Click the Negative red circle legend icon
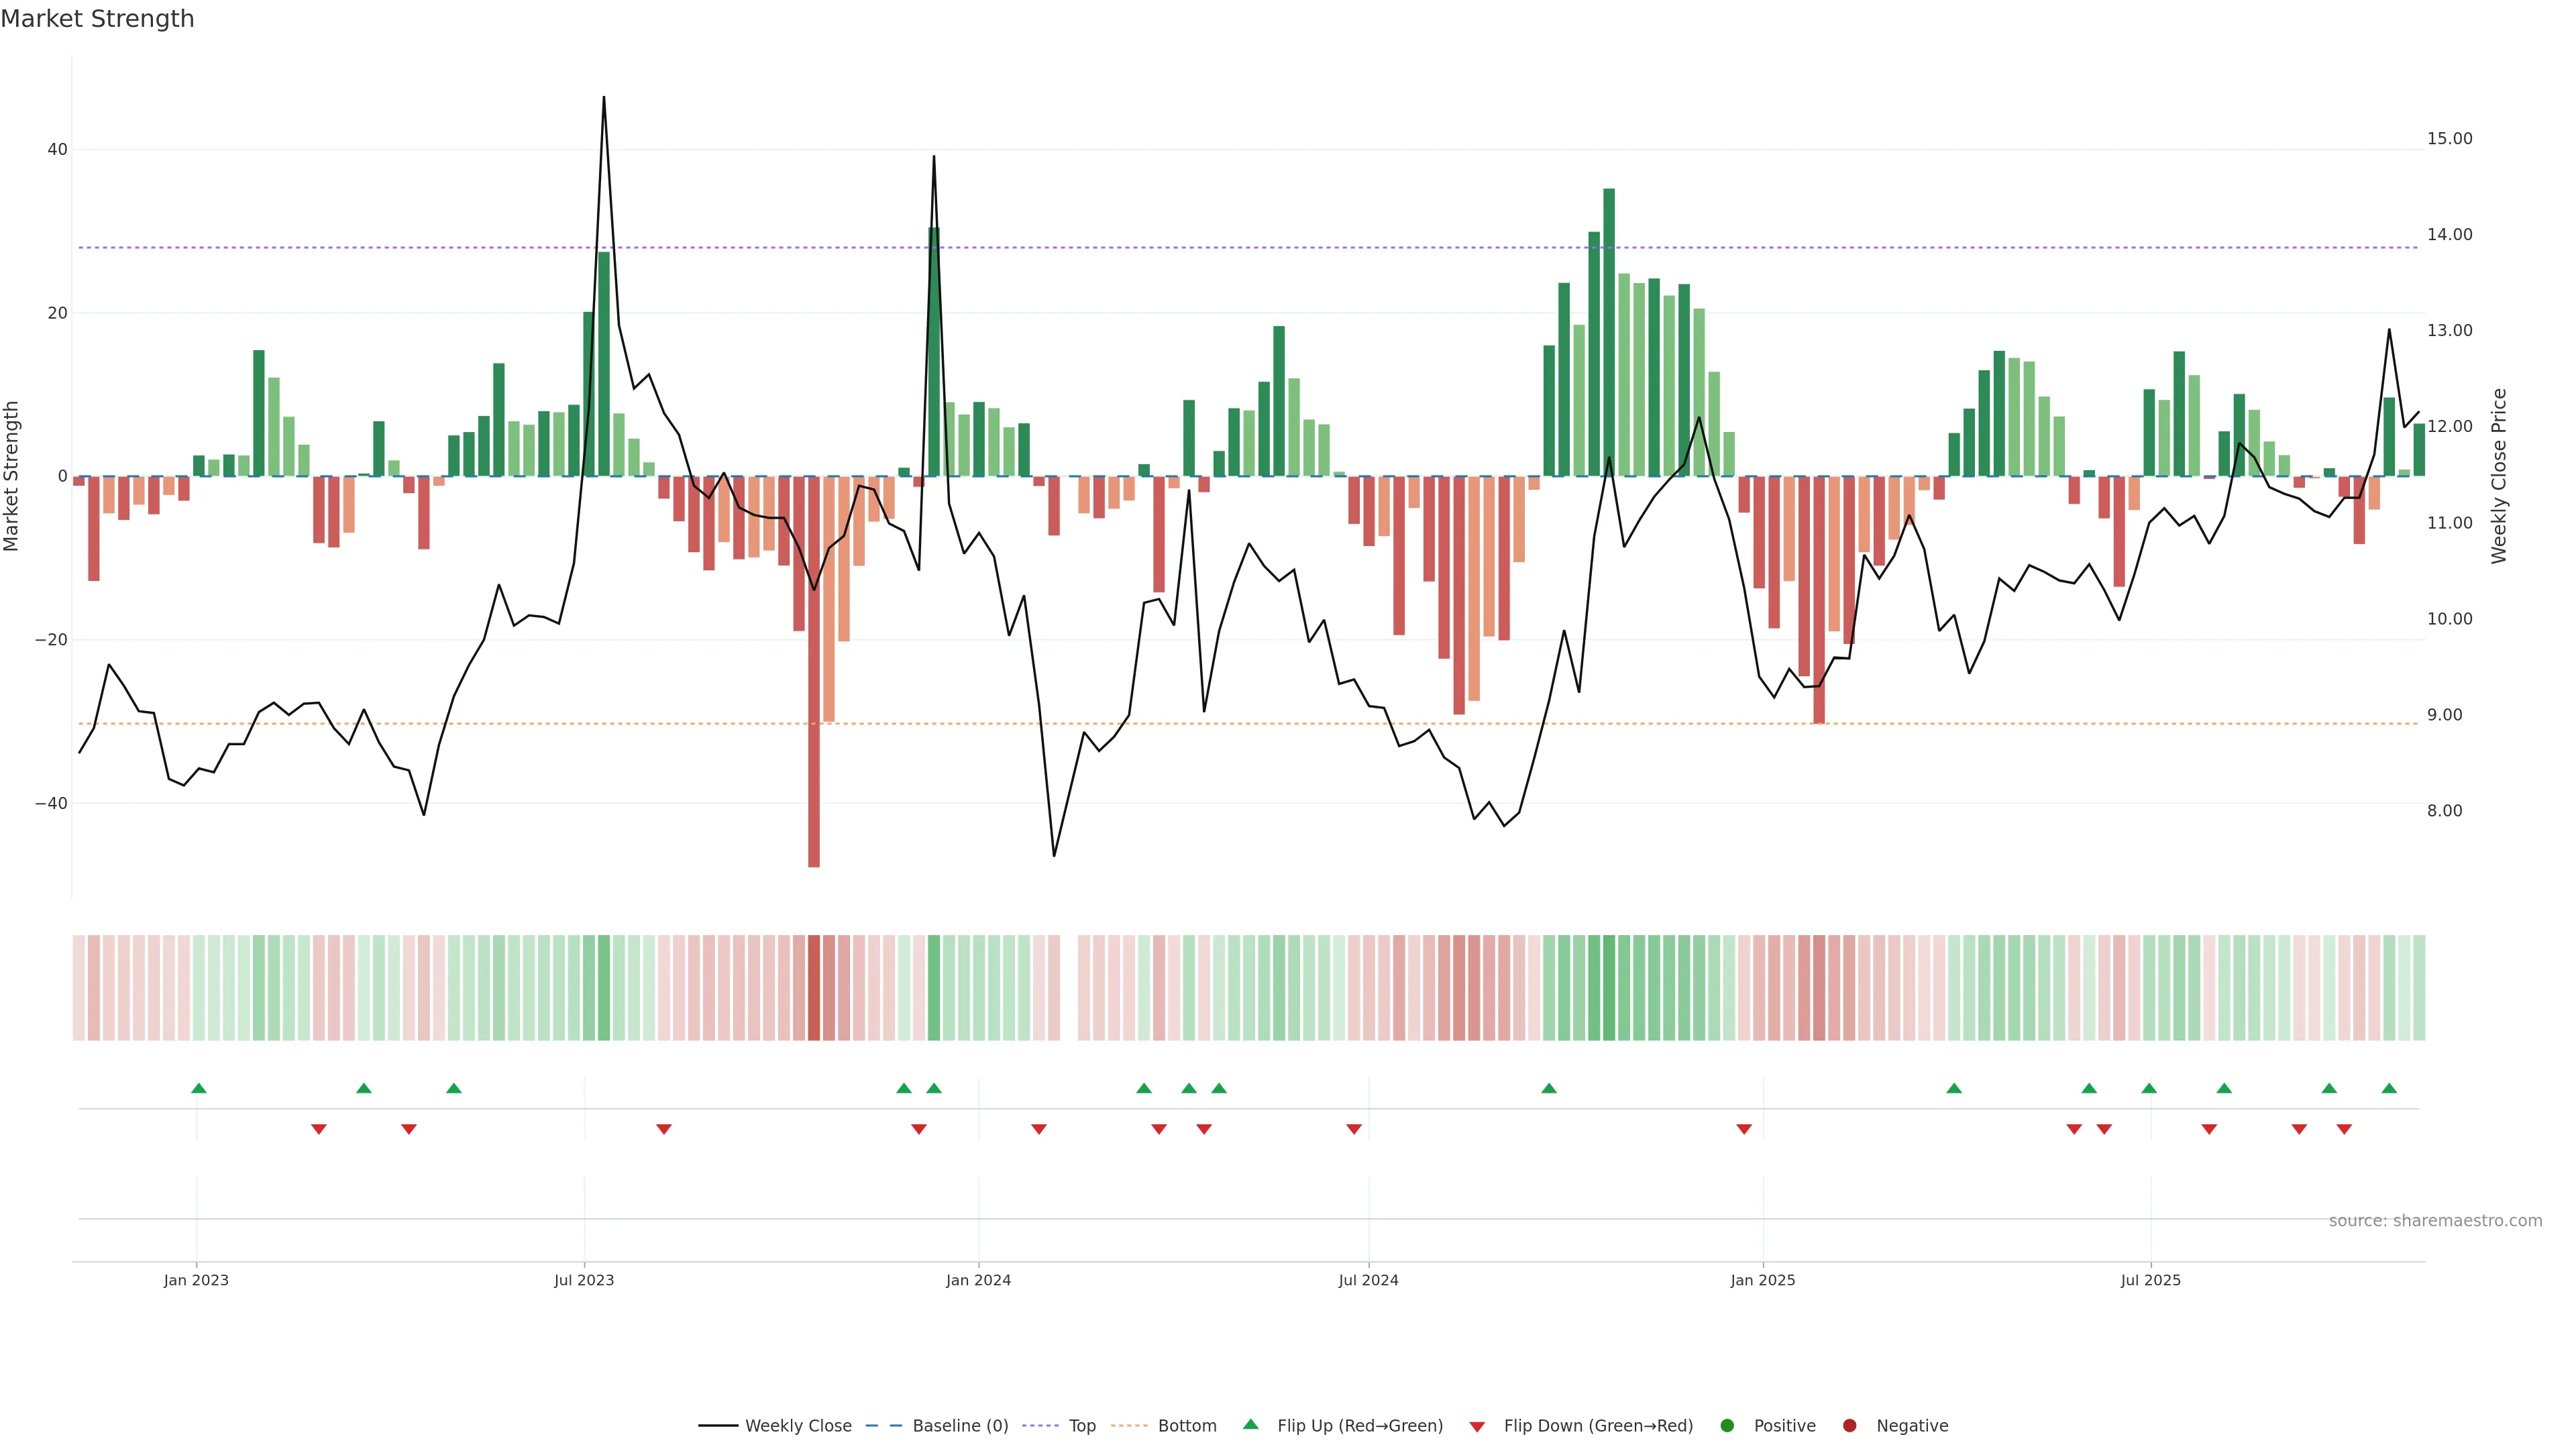The image size is (2576, 1449). click(x=1849, y=1426)
